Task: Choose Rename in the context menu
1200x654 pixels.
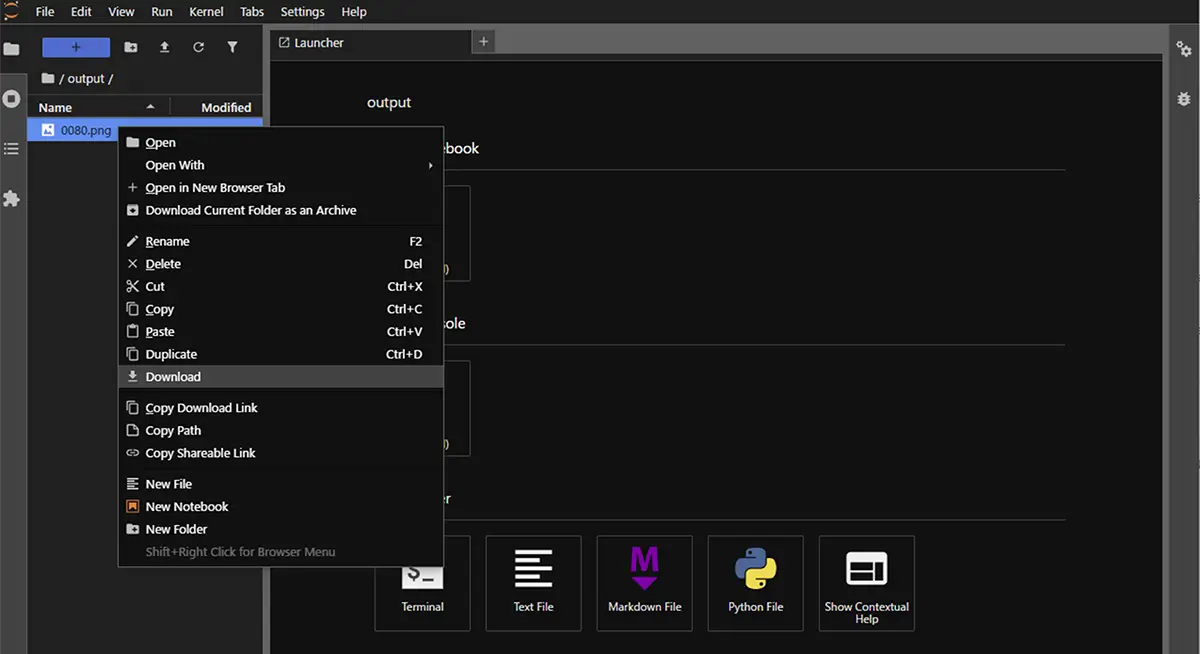Action: [167, 241]
